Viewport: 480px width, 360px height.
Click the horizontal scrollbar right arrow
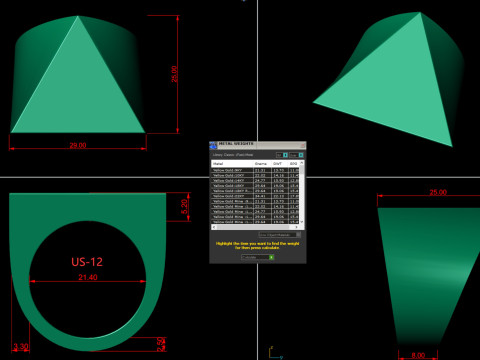296,227
